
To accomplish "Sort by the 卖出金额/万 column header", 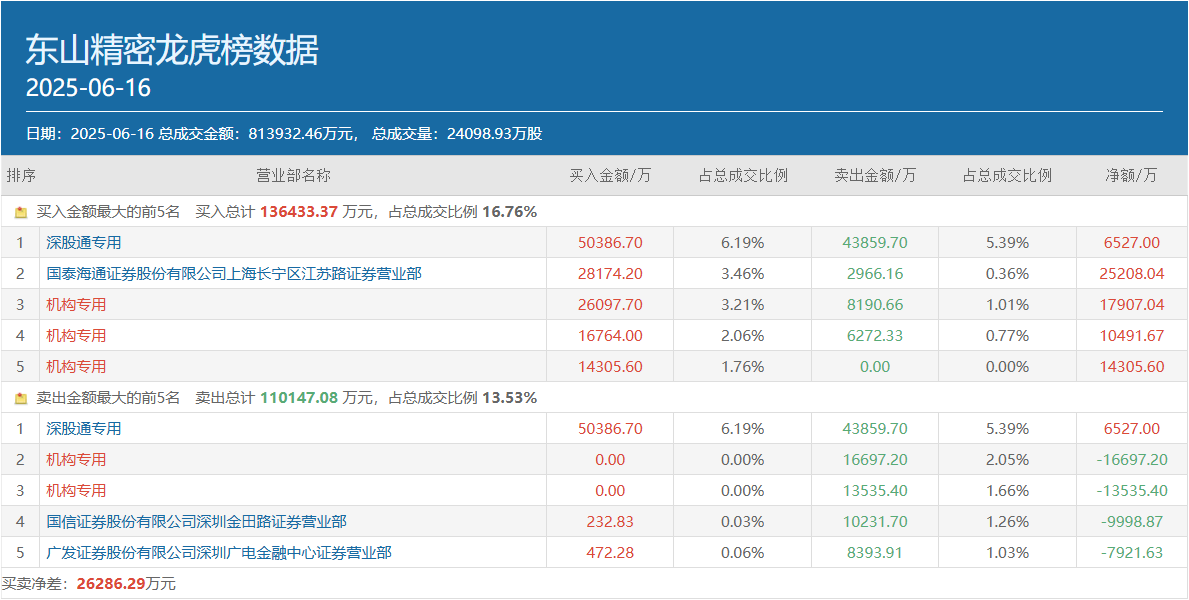I will [877, 174].
